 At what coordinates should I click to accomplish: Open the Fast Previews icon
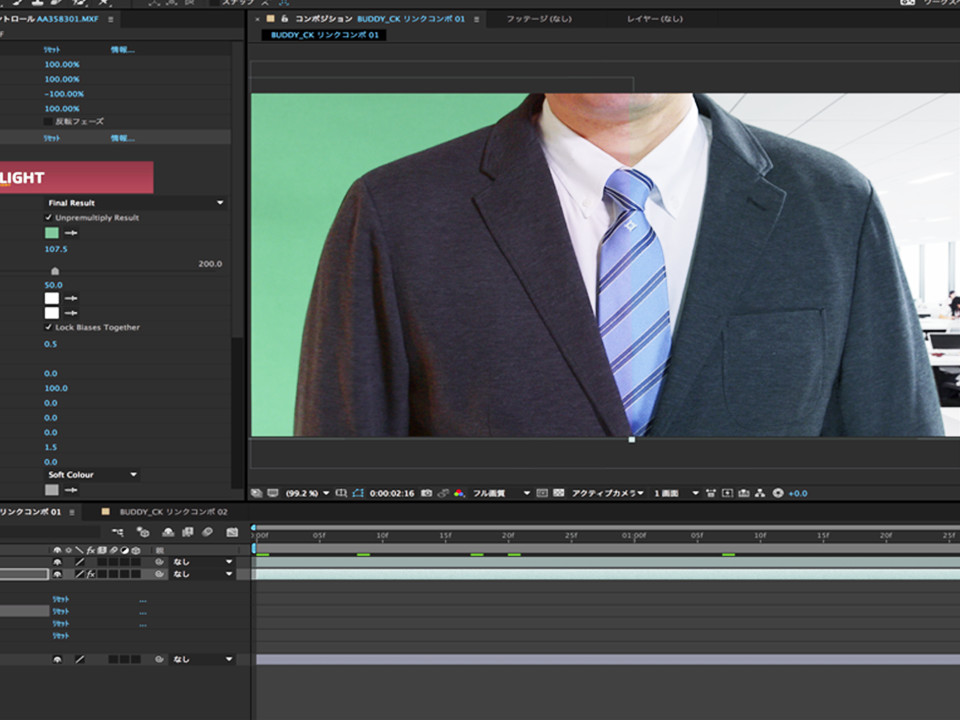[x=727, y=493]
